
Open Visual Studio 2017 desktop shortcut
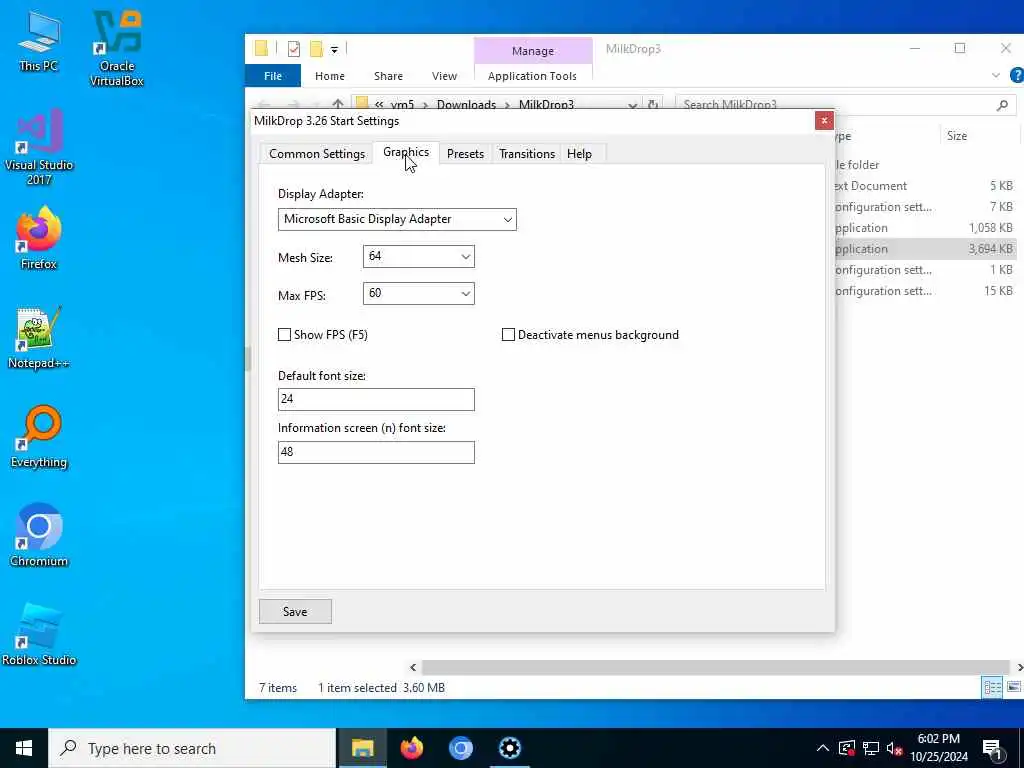coord(39,148)
